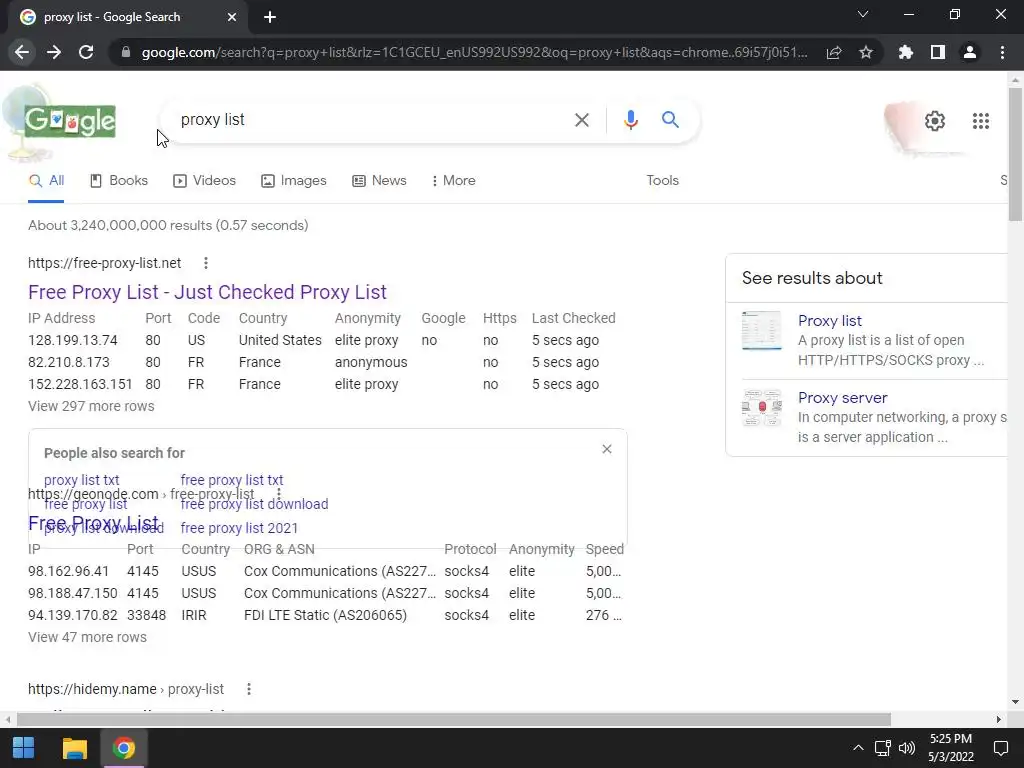Click the site lock icon
The image size is (1024, 768).
(x=126, y=52)
